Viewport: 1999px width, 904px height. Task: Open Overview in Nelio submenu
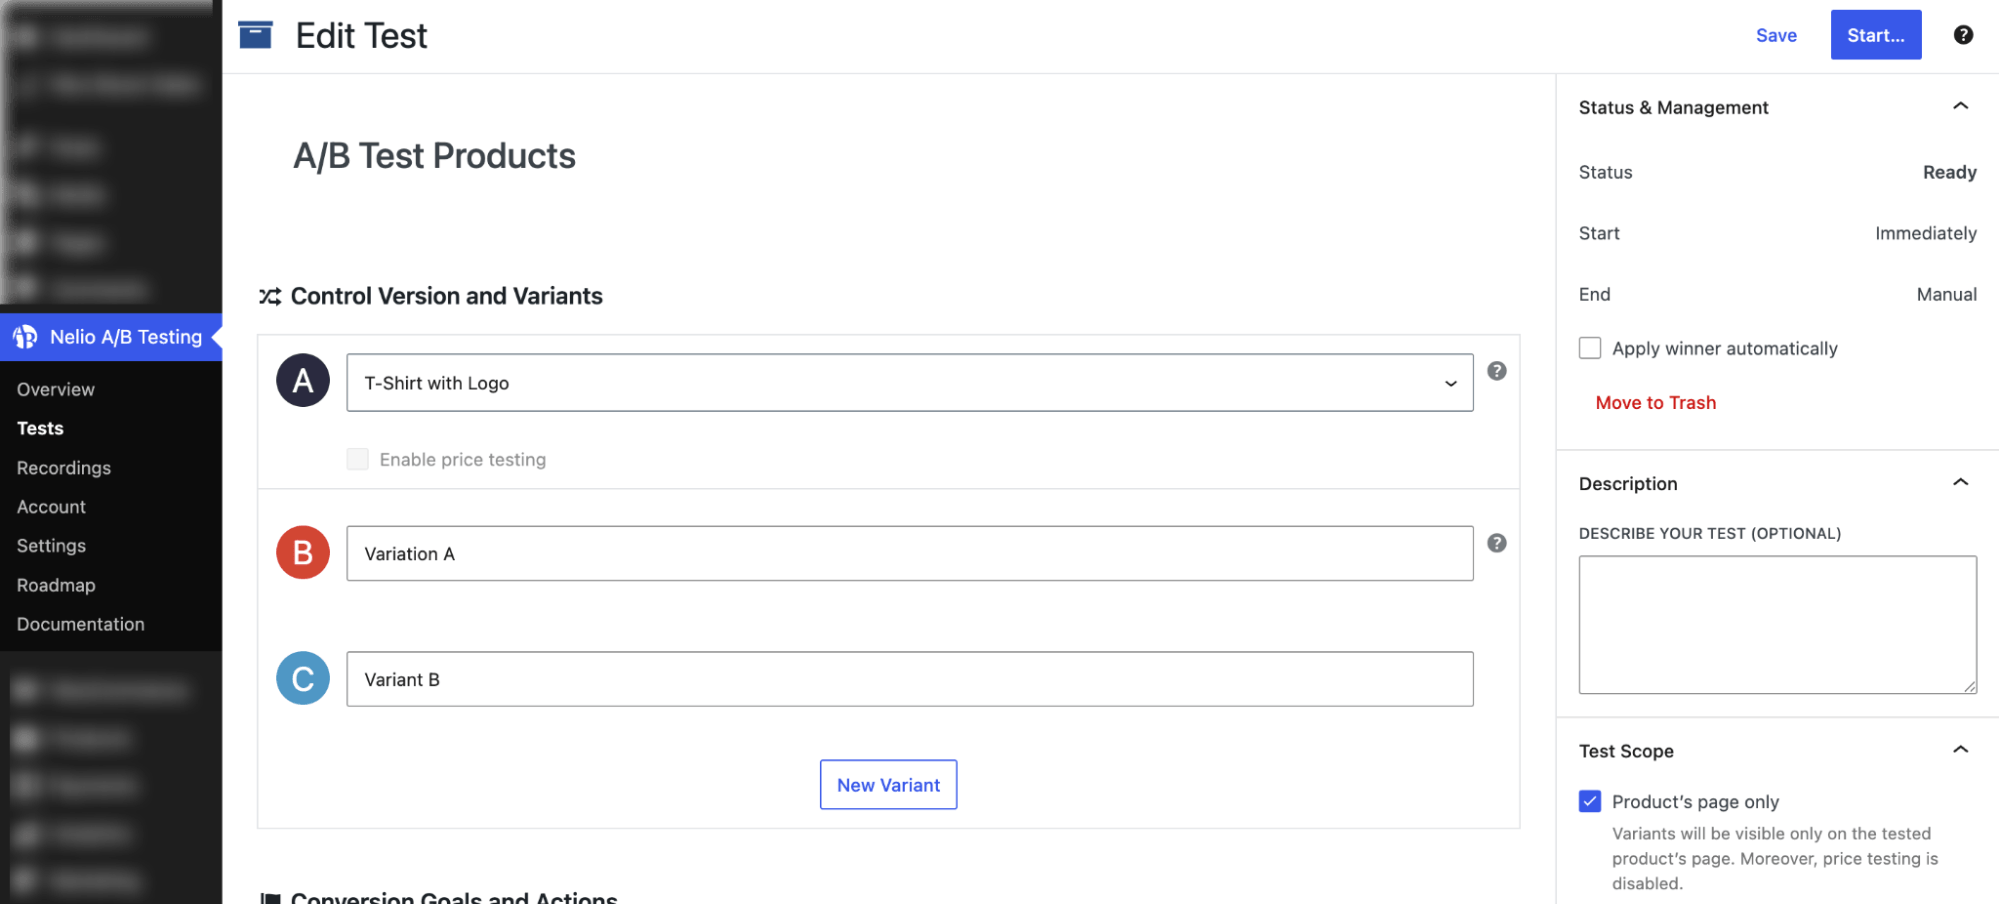pos(56,389)
